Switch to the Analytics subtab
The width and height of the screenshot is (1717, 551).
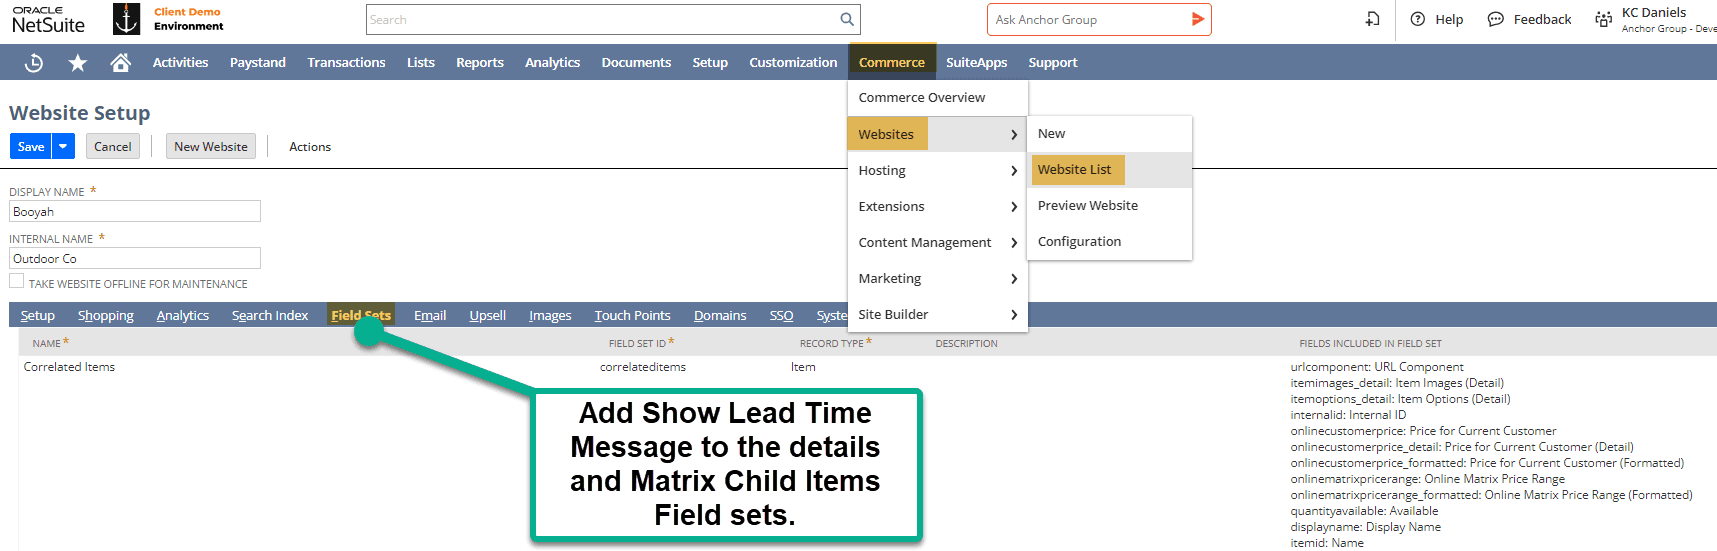click(183, 315)
